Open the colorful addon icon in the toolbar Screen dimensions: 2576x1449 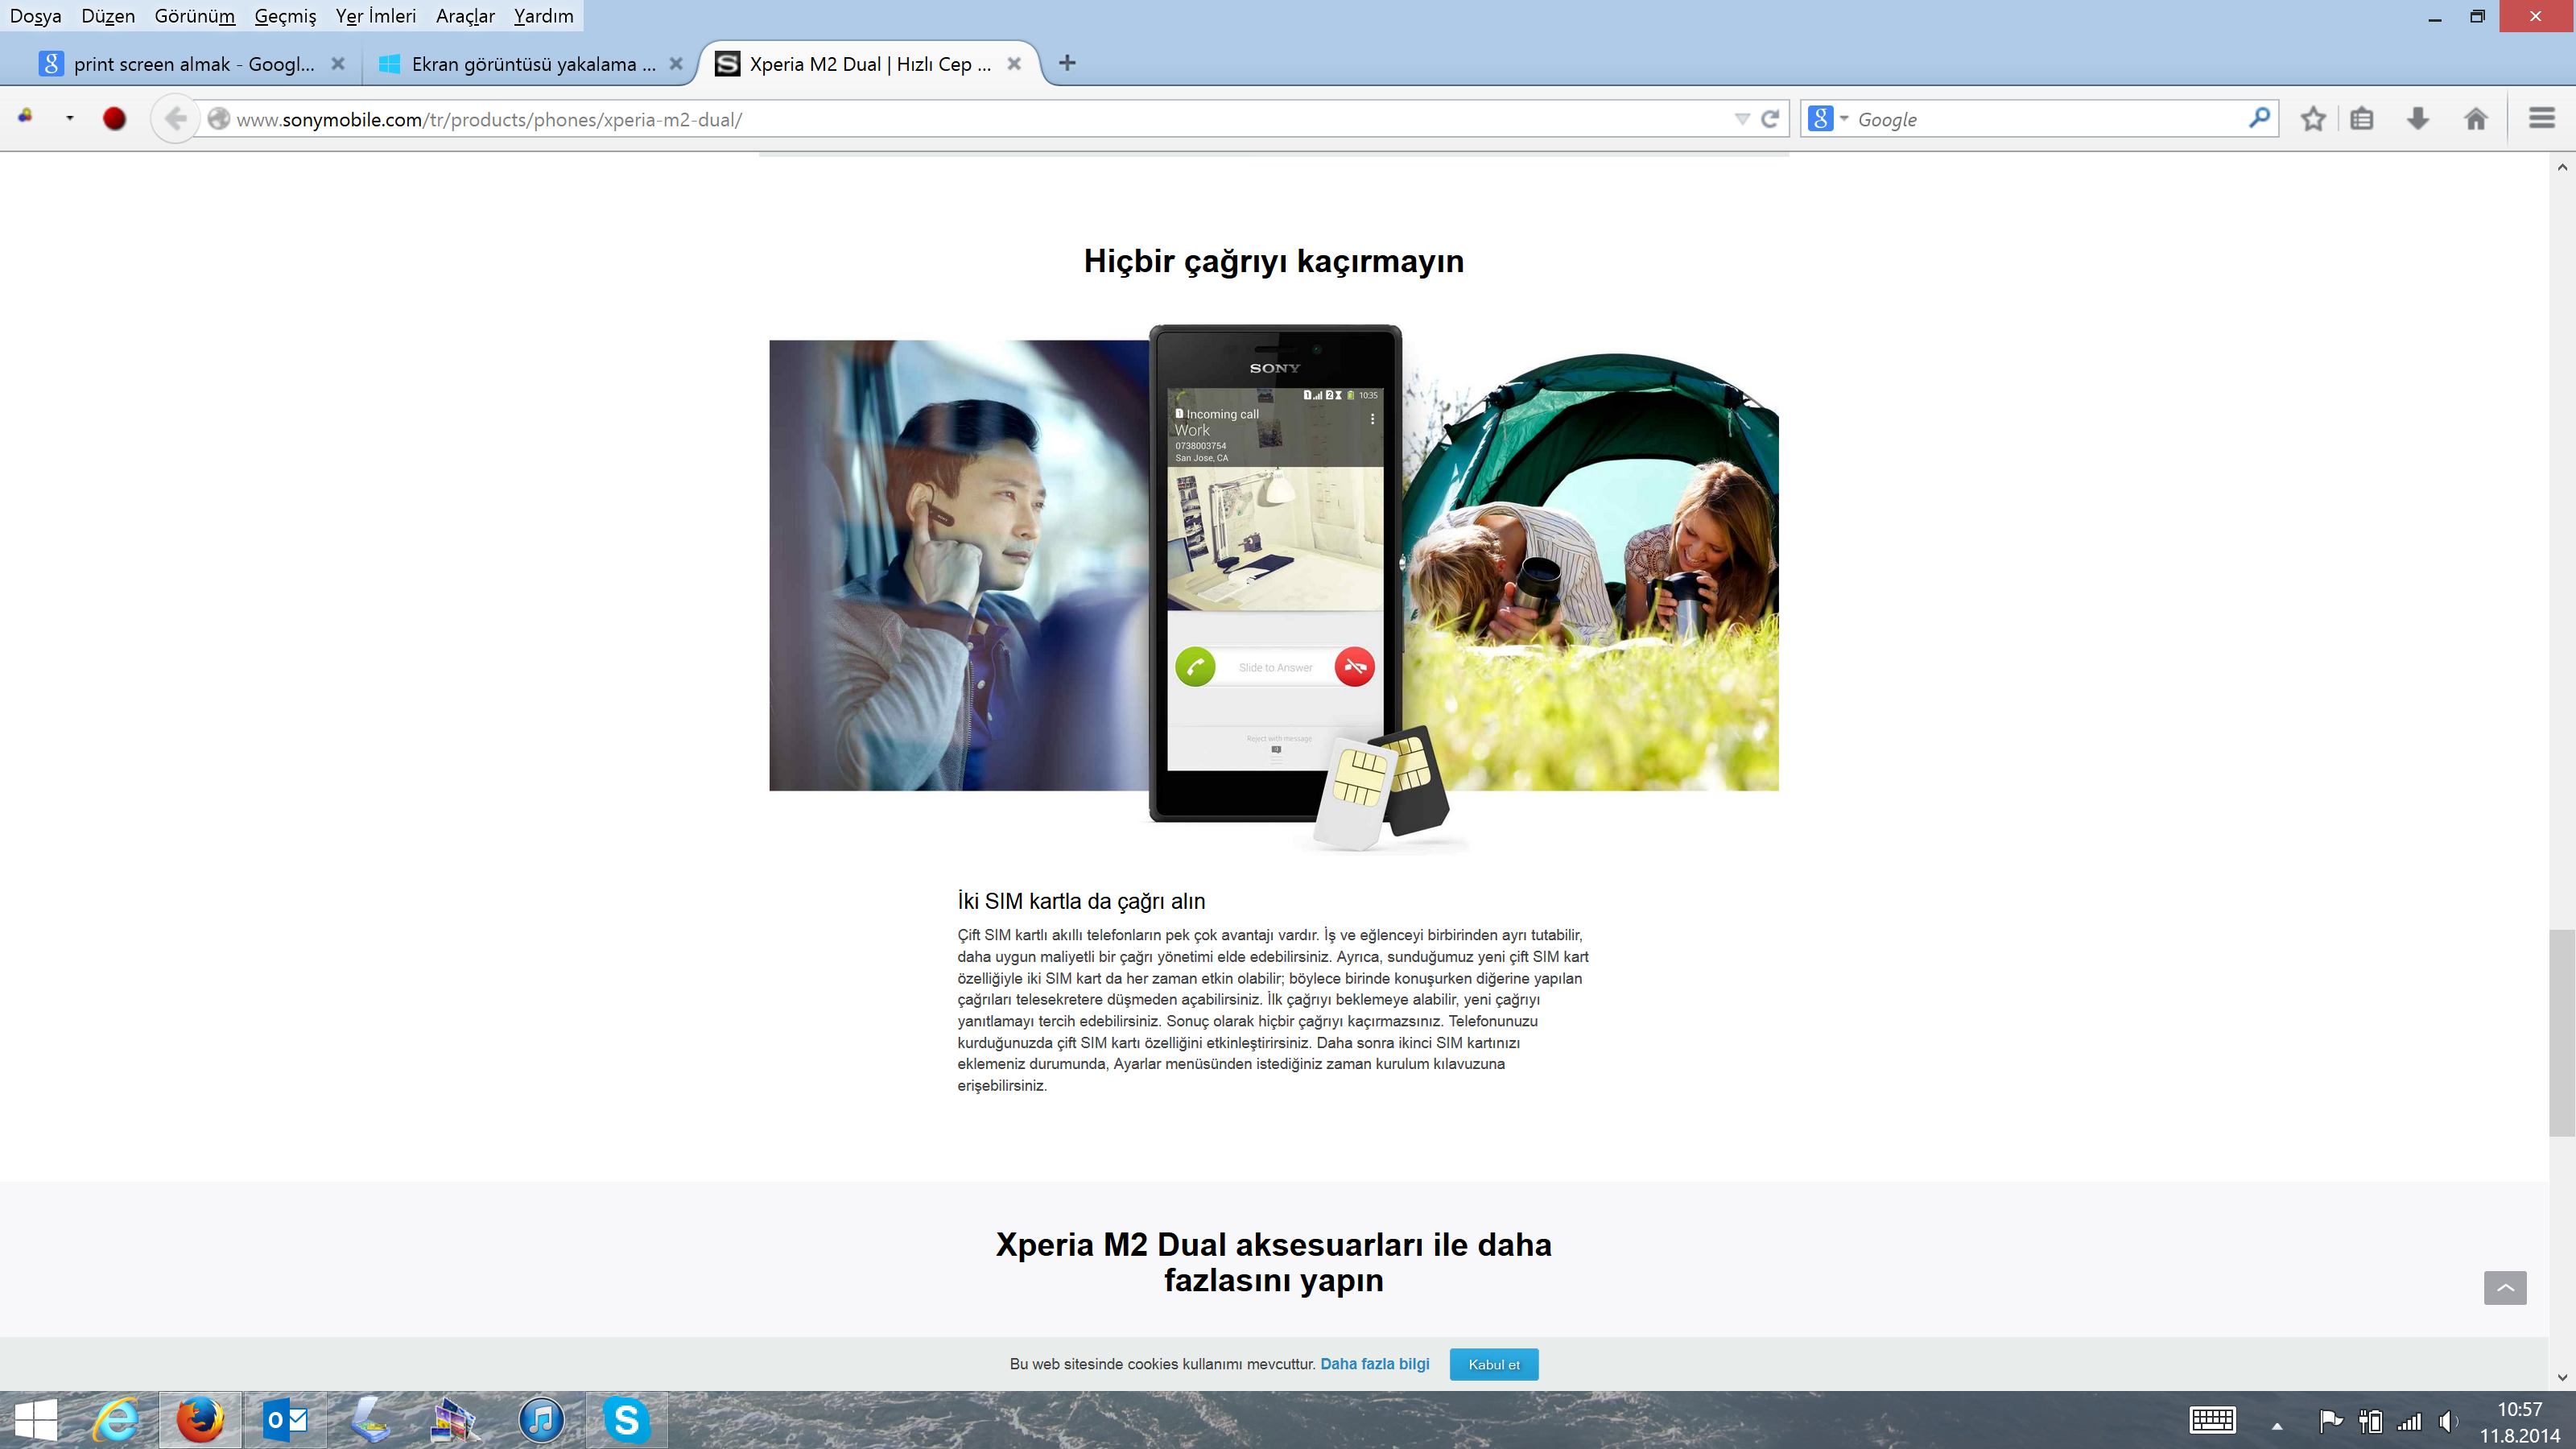click(26, 117)
